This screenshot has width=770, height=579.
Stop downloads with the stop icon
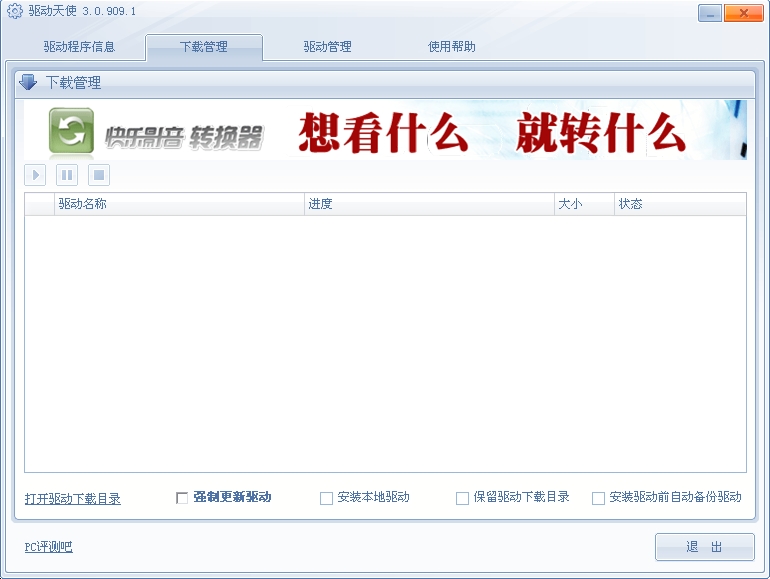[x=98, y=176]
